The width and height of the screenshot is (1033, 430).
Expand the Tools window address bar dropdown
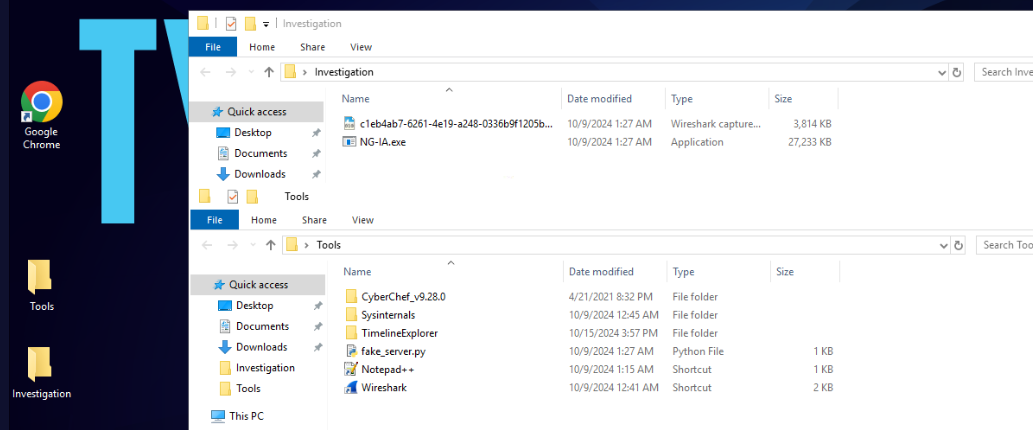click(x=942, y=245)
